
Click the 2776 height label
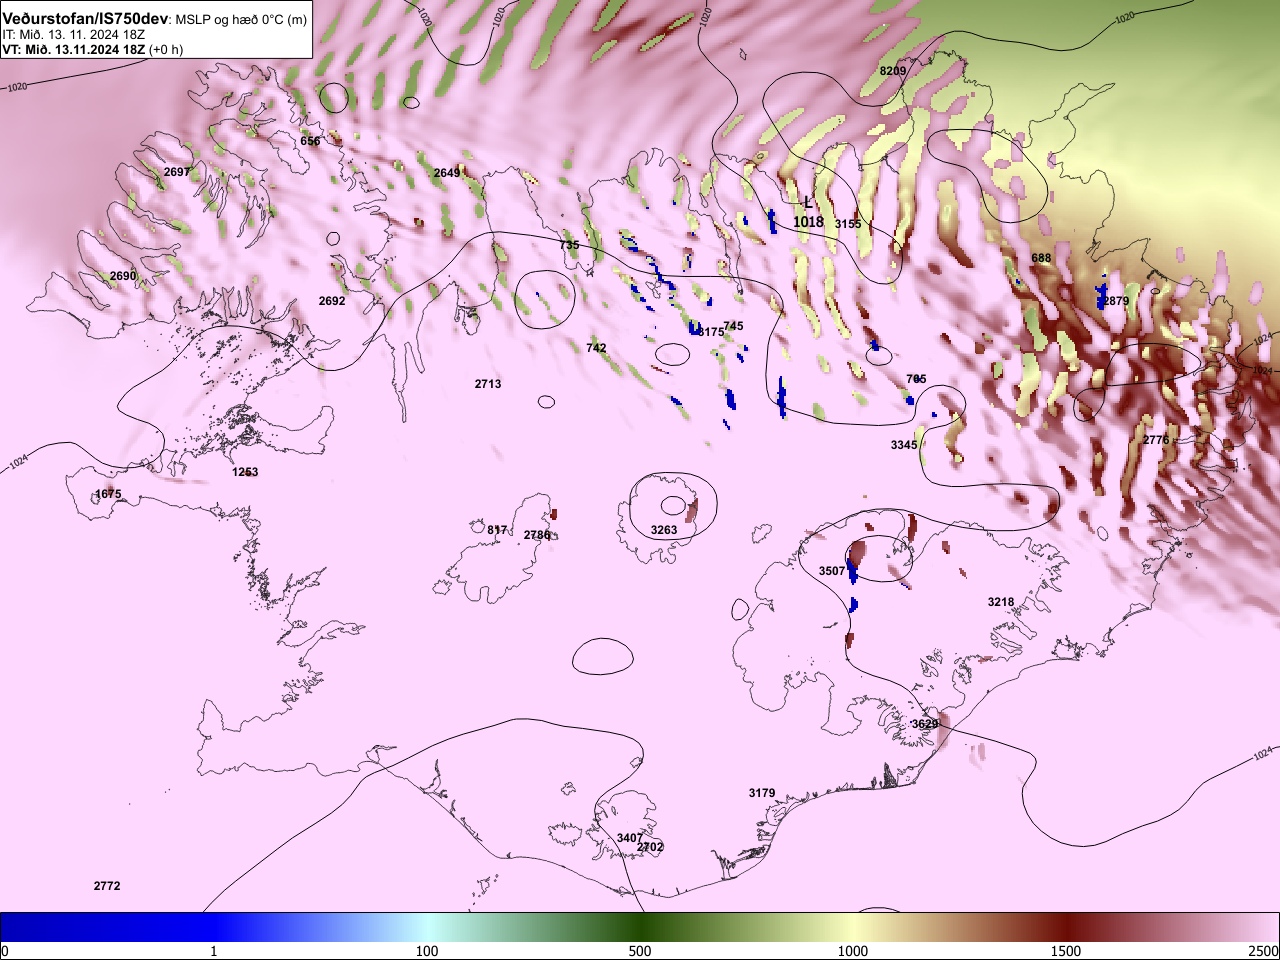pyautogui.click(x=1156, y=440)
